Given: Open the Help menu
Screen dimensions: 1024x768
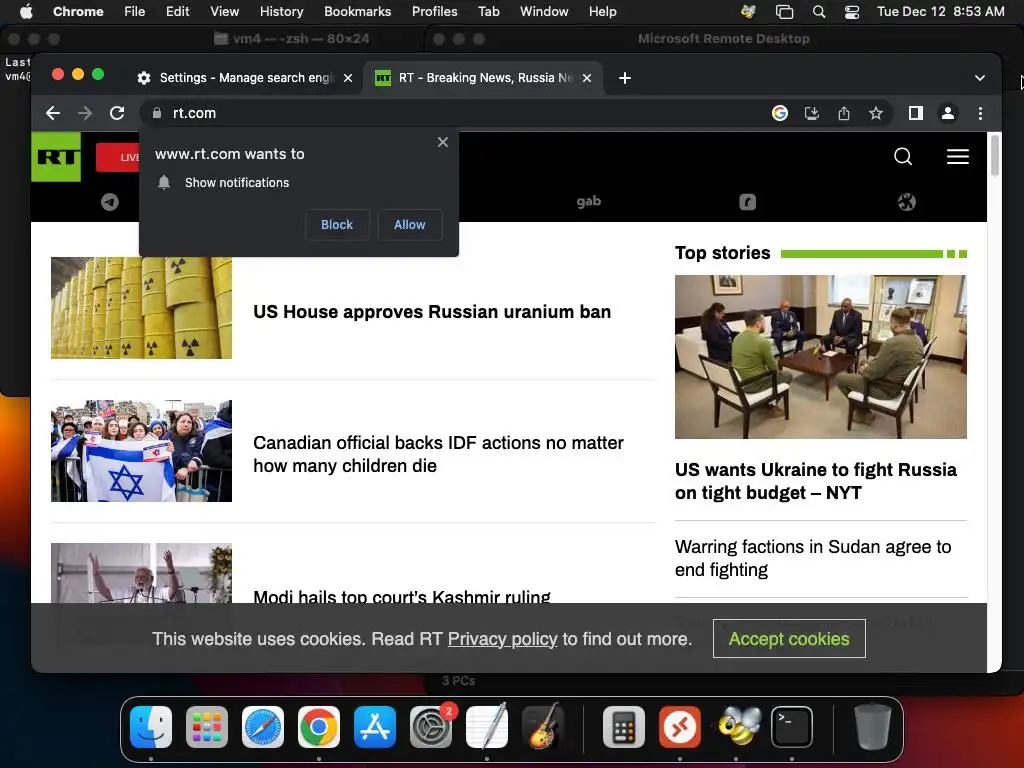Looking at the screenshot, I should click(x=602, y=11).
